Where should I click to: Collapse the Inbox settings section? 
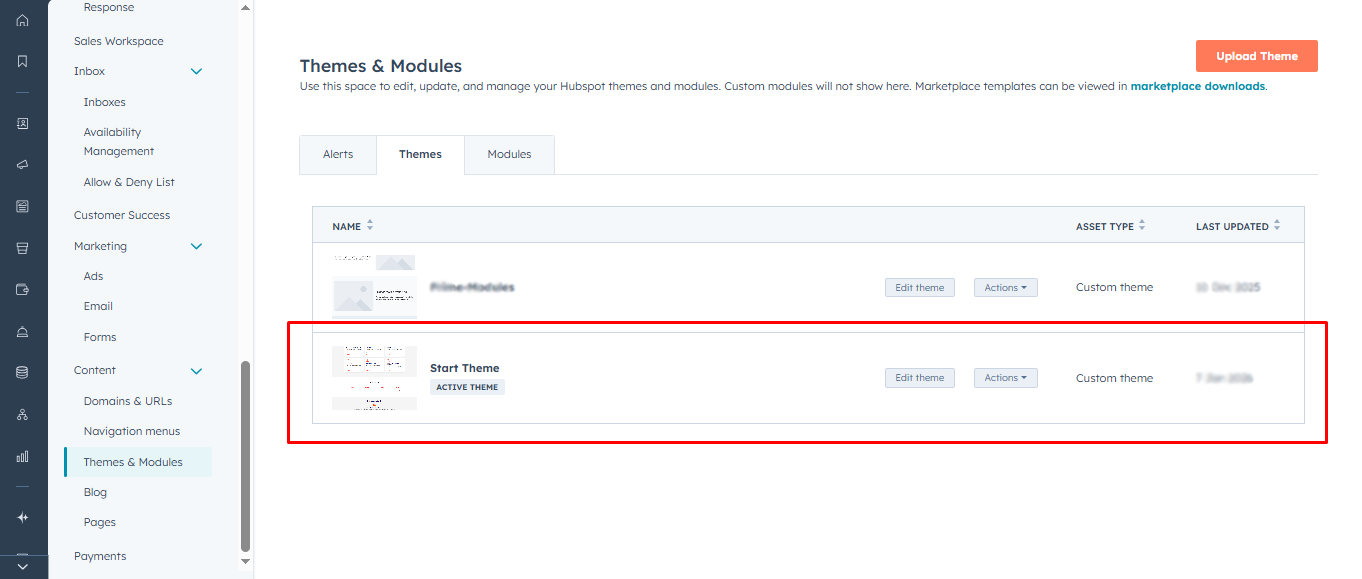196,72
